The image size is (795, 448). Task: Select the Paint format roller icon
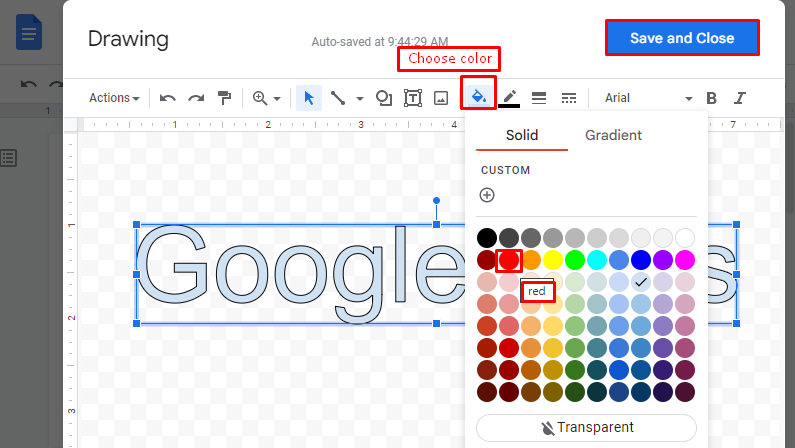pos(224,98)
